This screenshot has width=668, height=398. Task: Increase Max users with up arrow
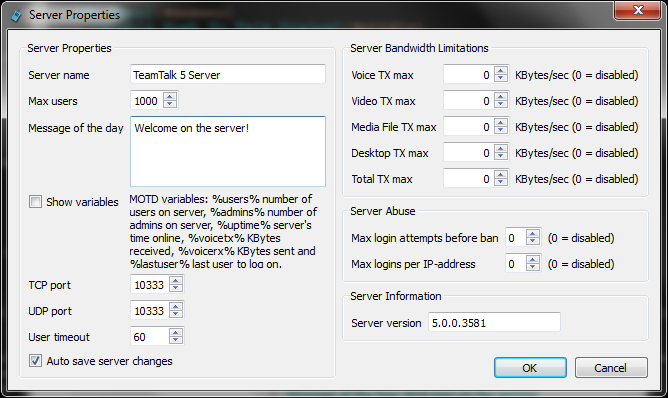point(170,97)
